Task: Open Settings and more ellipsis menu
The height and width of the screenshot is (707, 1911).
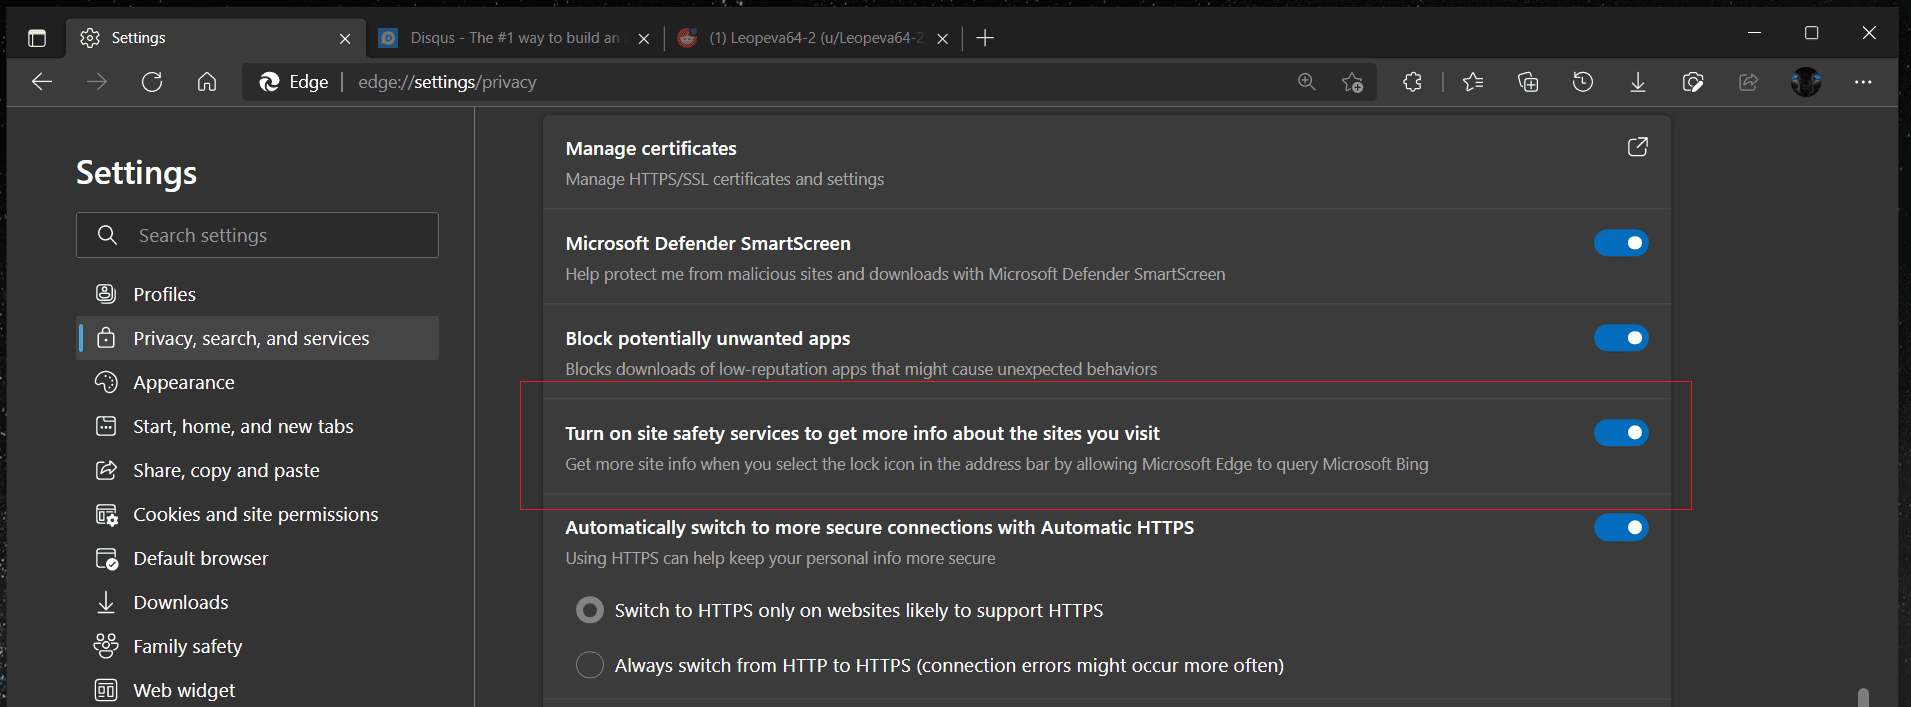Action: pyautogui.click(x=1863, y=82)
